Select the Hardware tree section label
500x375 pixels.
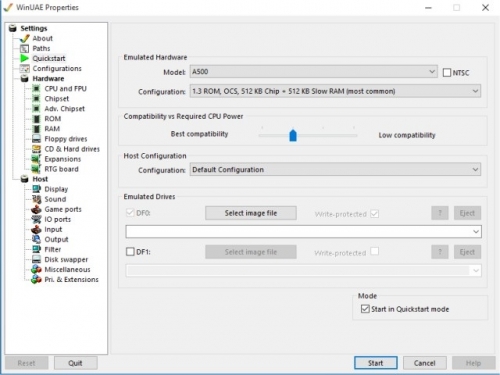(x=48, y=79)
